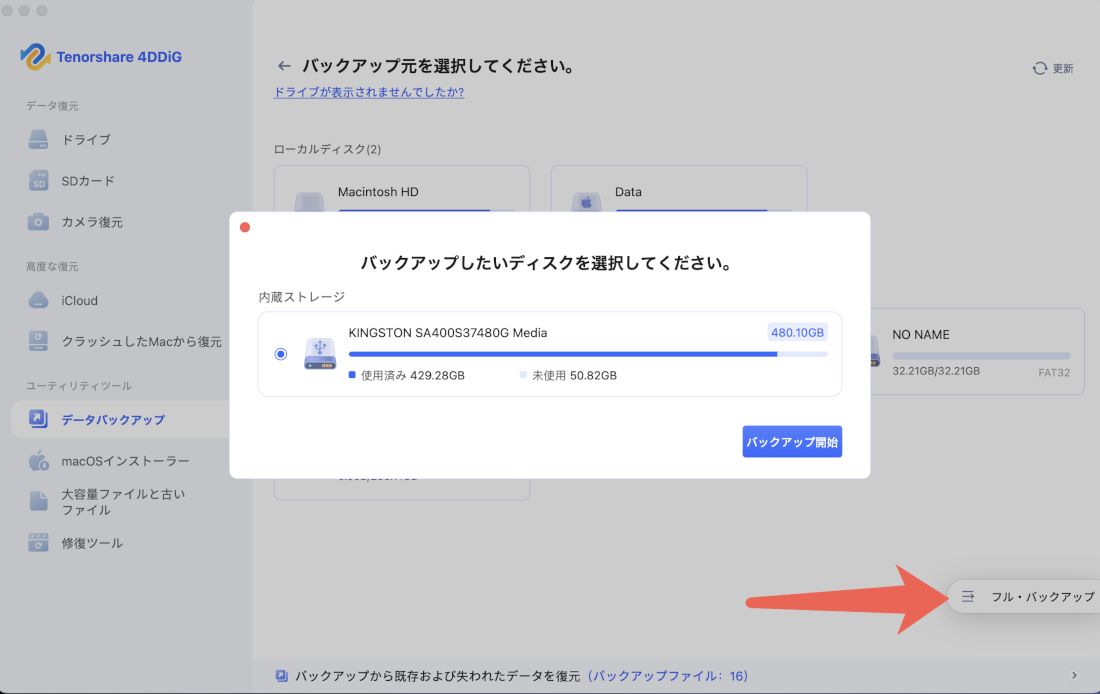1100x694 pixels.
Task: Start backup with バックアップ開始 button
Action: click(792, 441)
